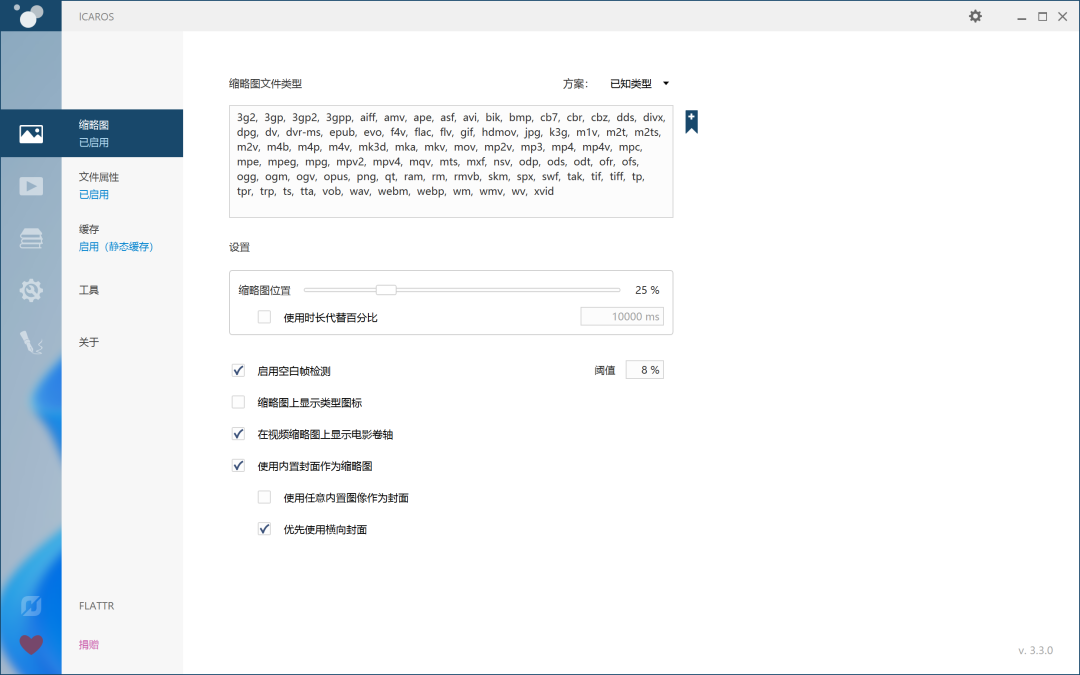Add a file type with the bookmark plus icon
Viewport: 1080px width, 675px height.
(x=691, y=121)
